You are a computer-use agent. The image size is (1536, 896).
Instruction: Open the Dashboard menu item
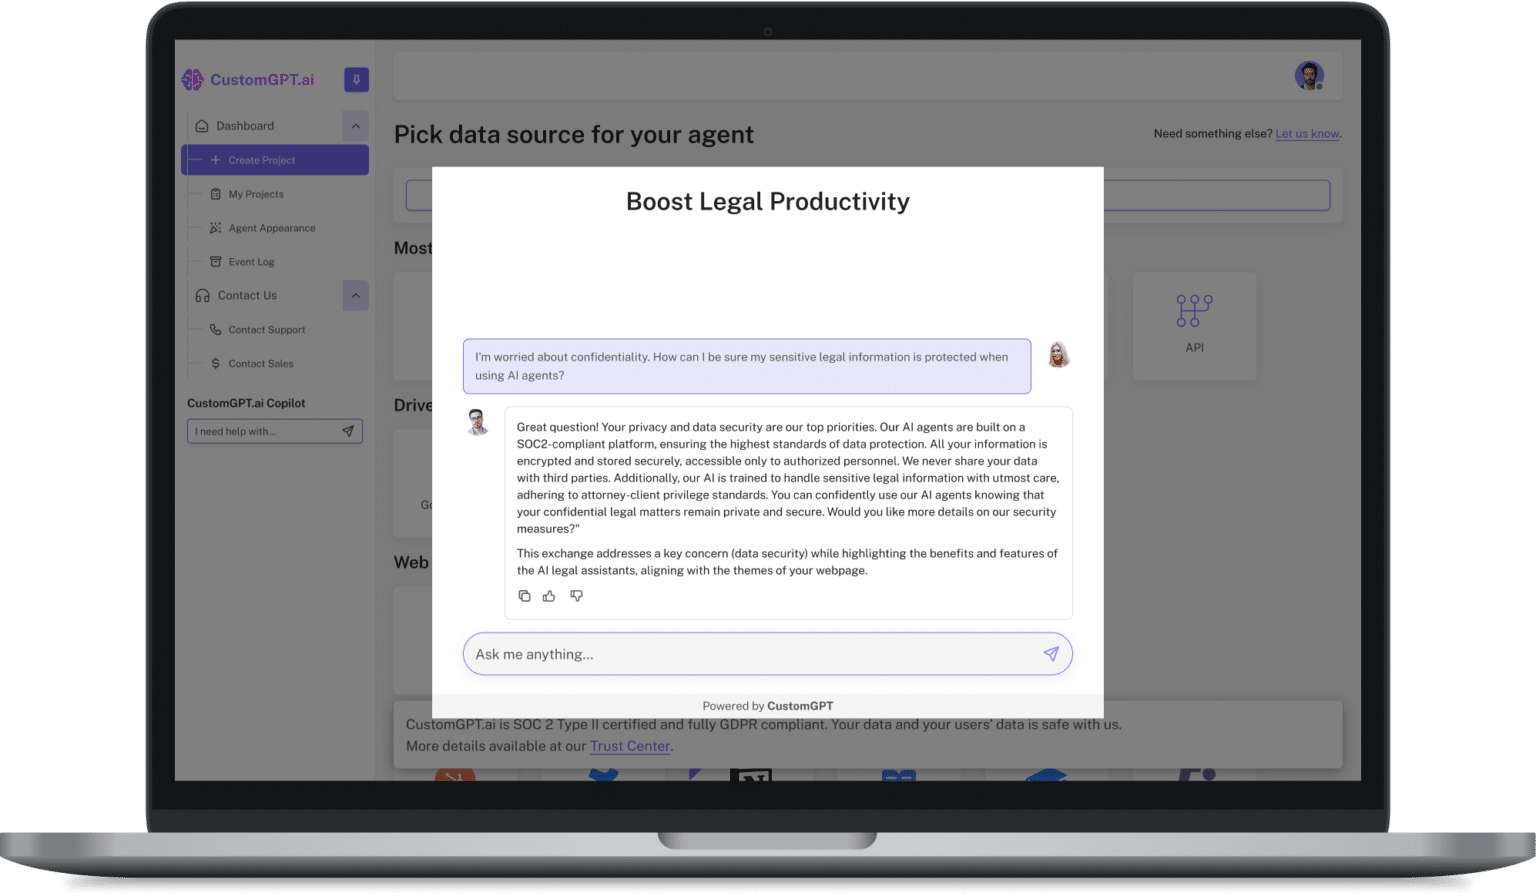point(245,125)
